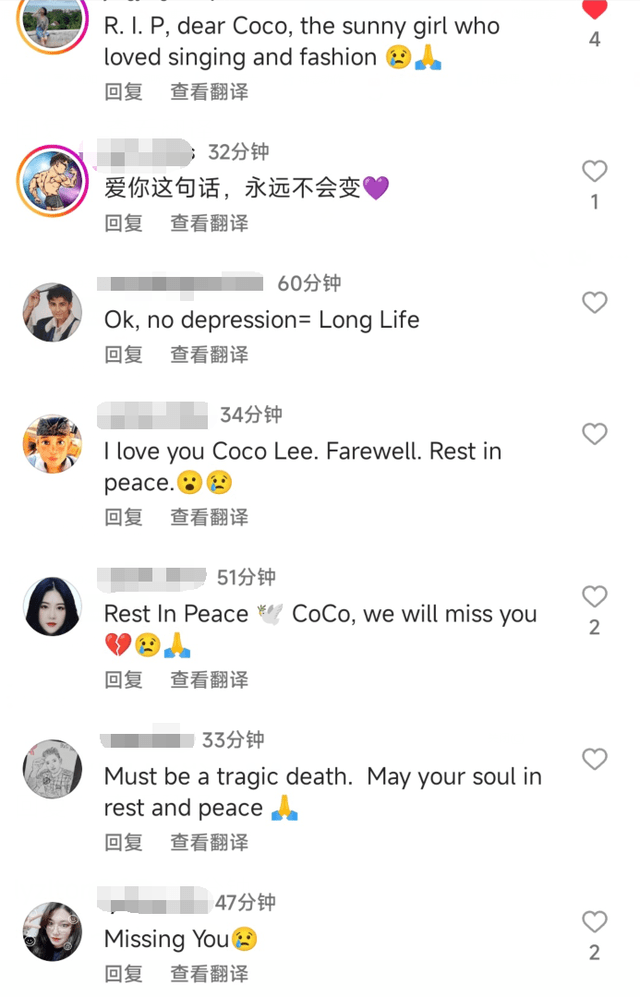Reply (回复) to 'Ok, no depression' comment
This screenshot has width=640, height=997.
pos(124,354)
